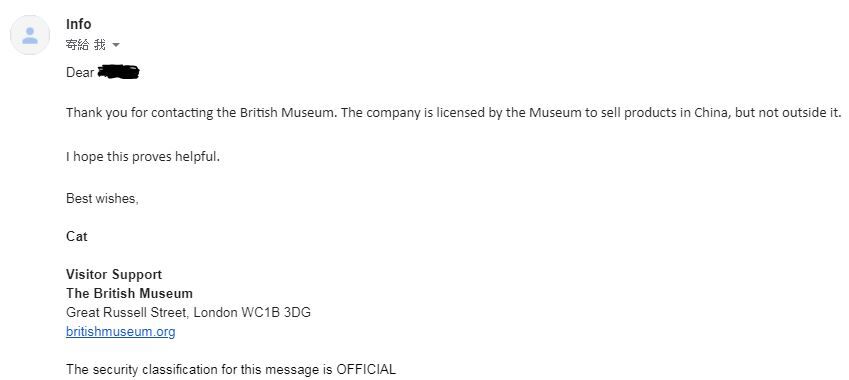The width and height of the screenshot is (849, 380).
Task: Click the 'Best wishes' closing line
Action: [x=102, y=199]
